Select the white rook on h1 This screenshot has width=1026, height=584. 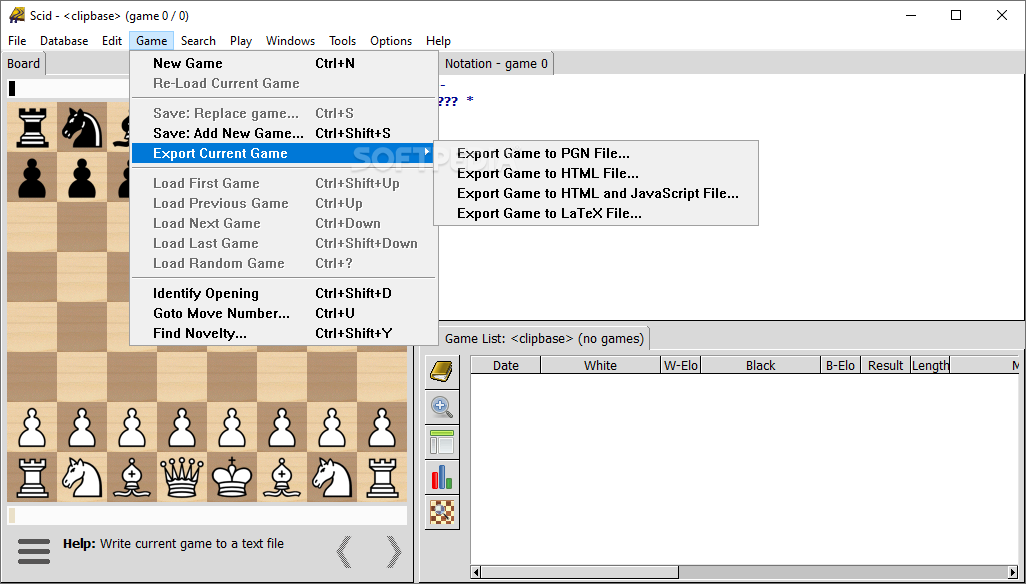tap(381, 477)
